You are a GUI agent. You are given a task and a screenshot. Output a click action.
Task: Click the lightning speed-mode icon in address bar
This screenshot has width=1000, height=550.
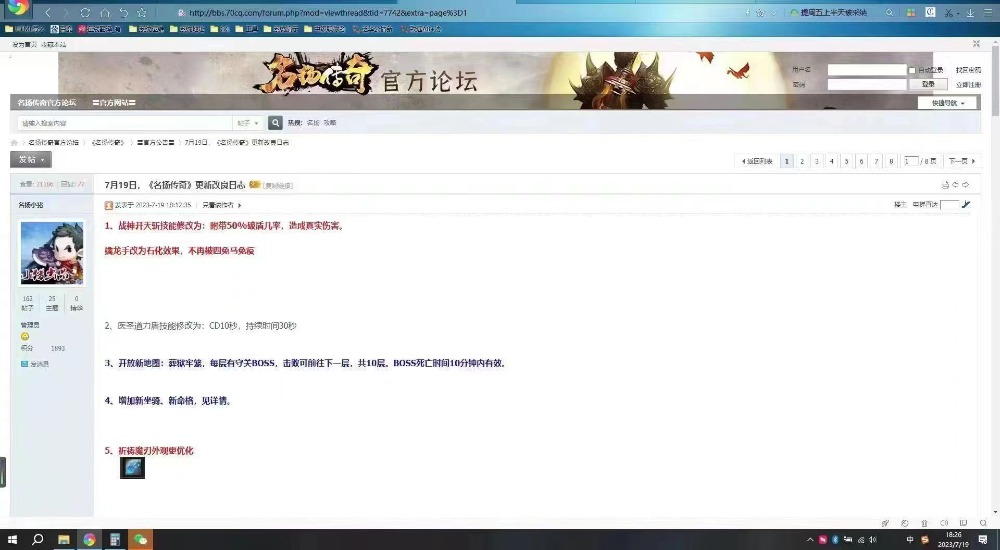click(747, 13)
